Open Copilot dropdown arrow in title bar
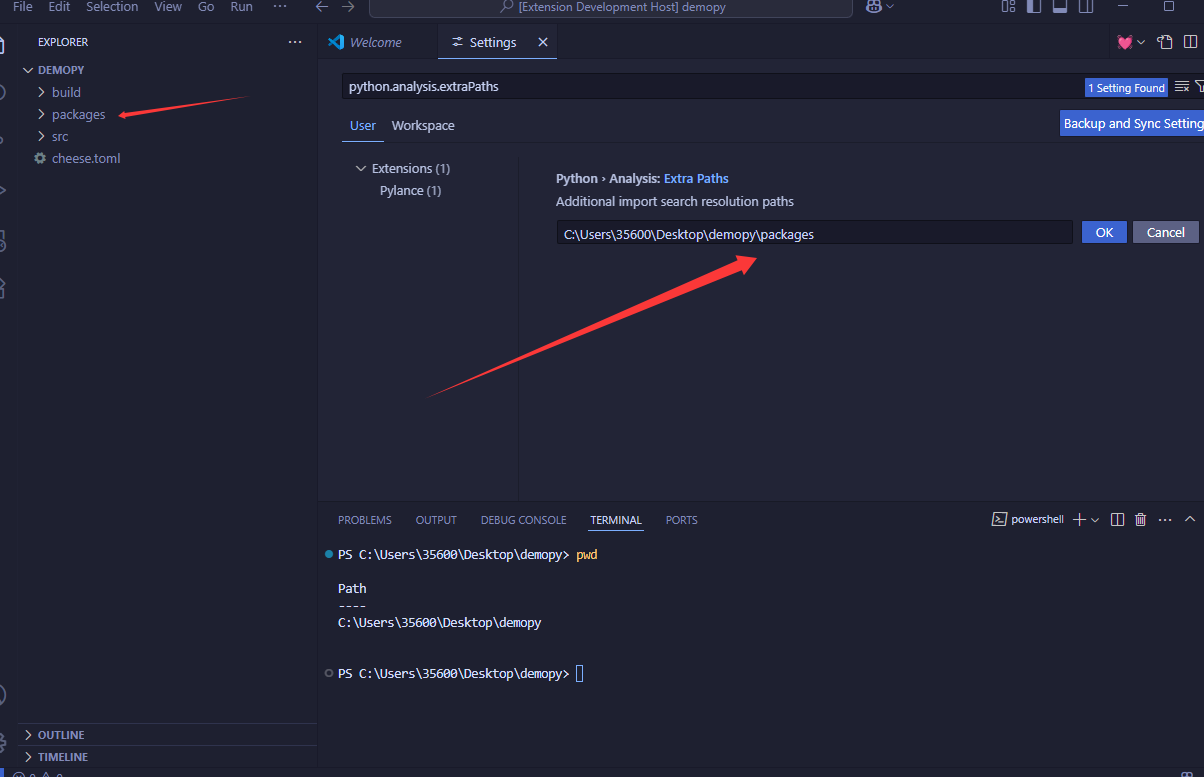The image size is (1204, 777). 890,6
